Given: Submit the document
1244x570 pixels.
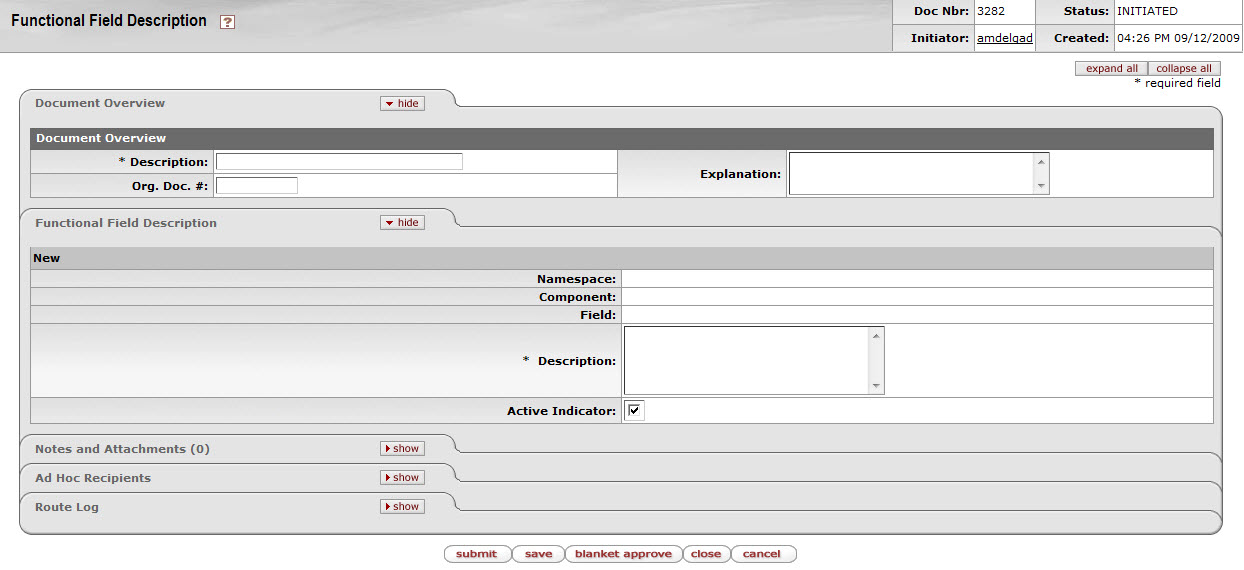Looking at the screenshot, I should click(476, 554).
